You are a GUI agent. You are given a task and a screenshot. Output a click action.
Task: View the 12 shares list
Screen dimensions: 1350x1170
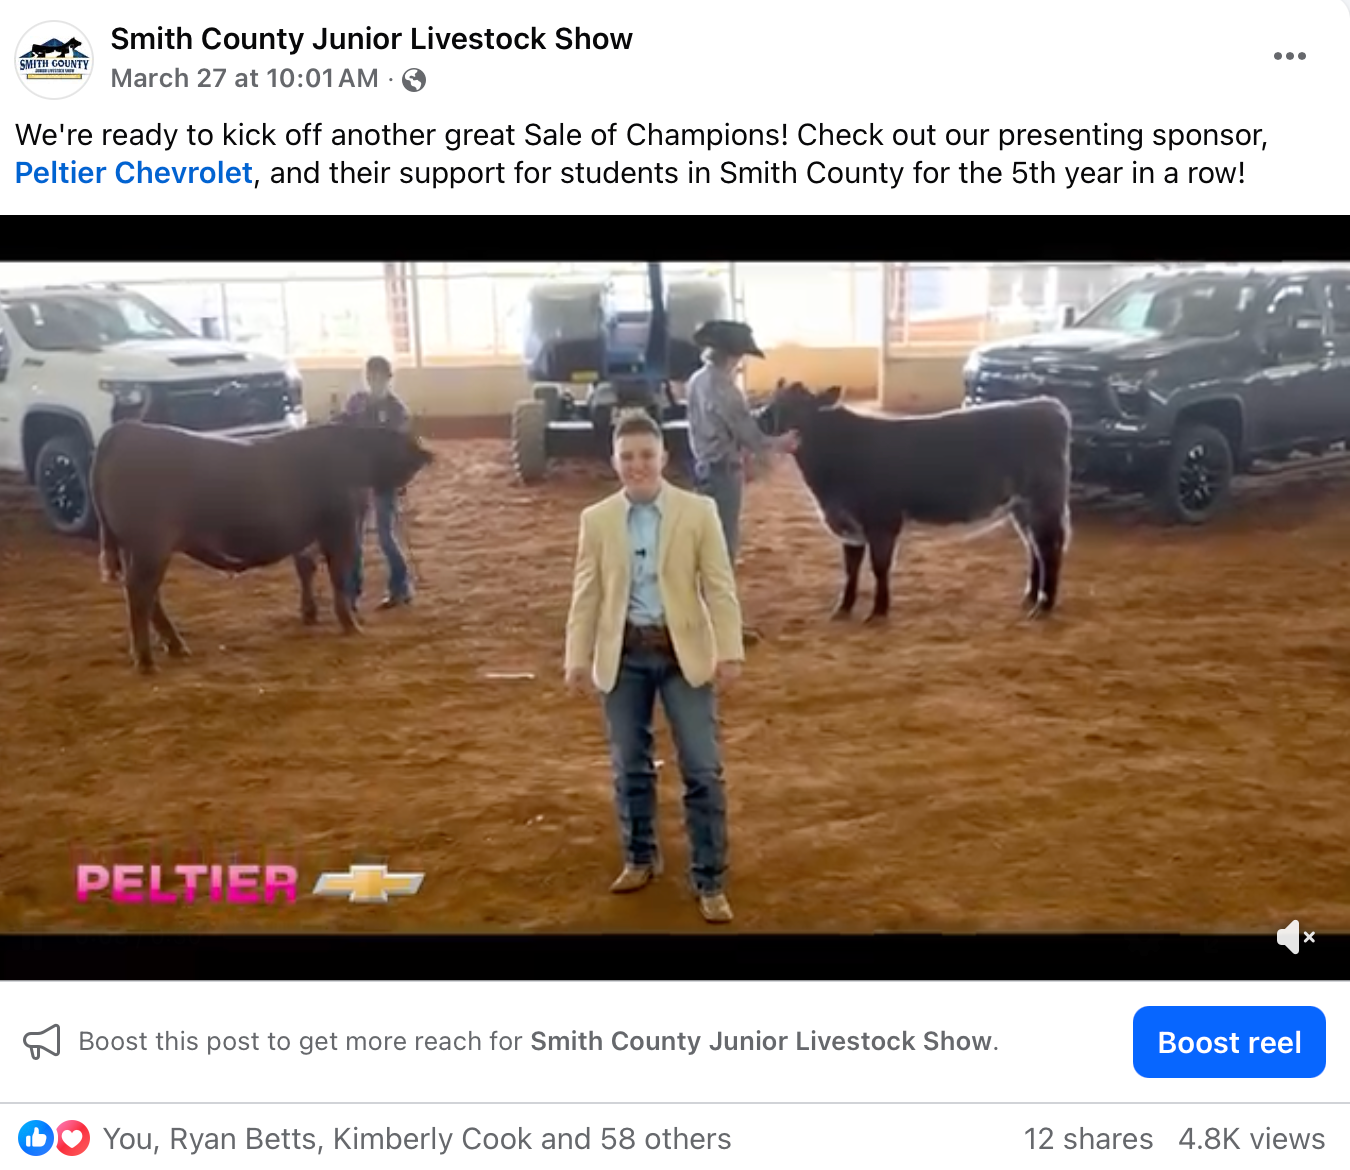tap(1088, 1139)
